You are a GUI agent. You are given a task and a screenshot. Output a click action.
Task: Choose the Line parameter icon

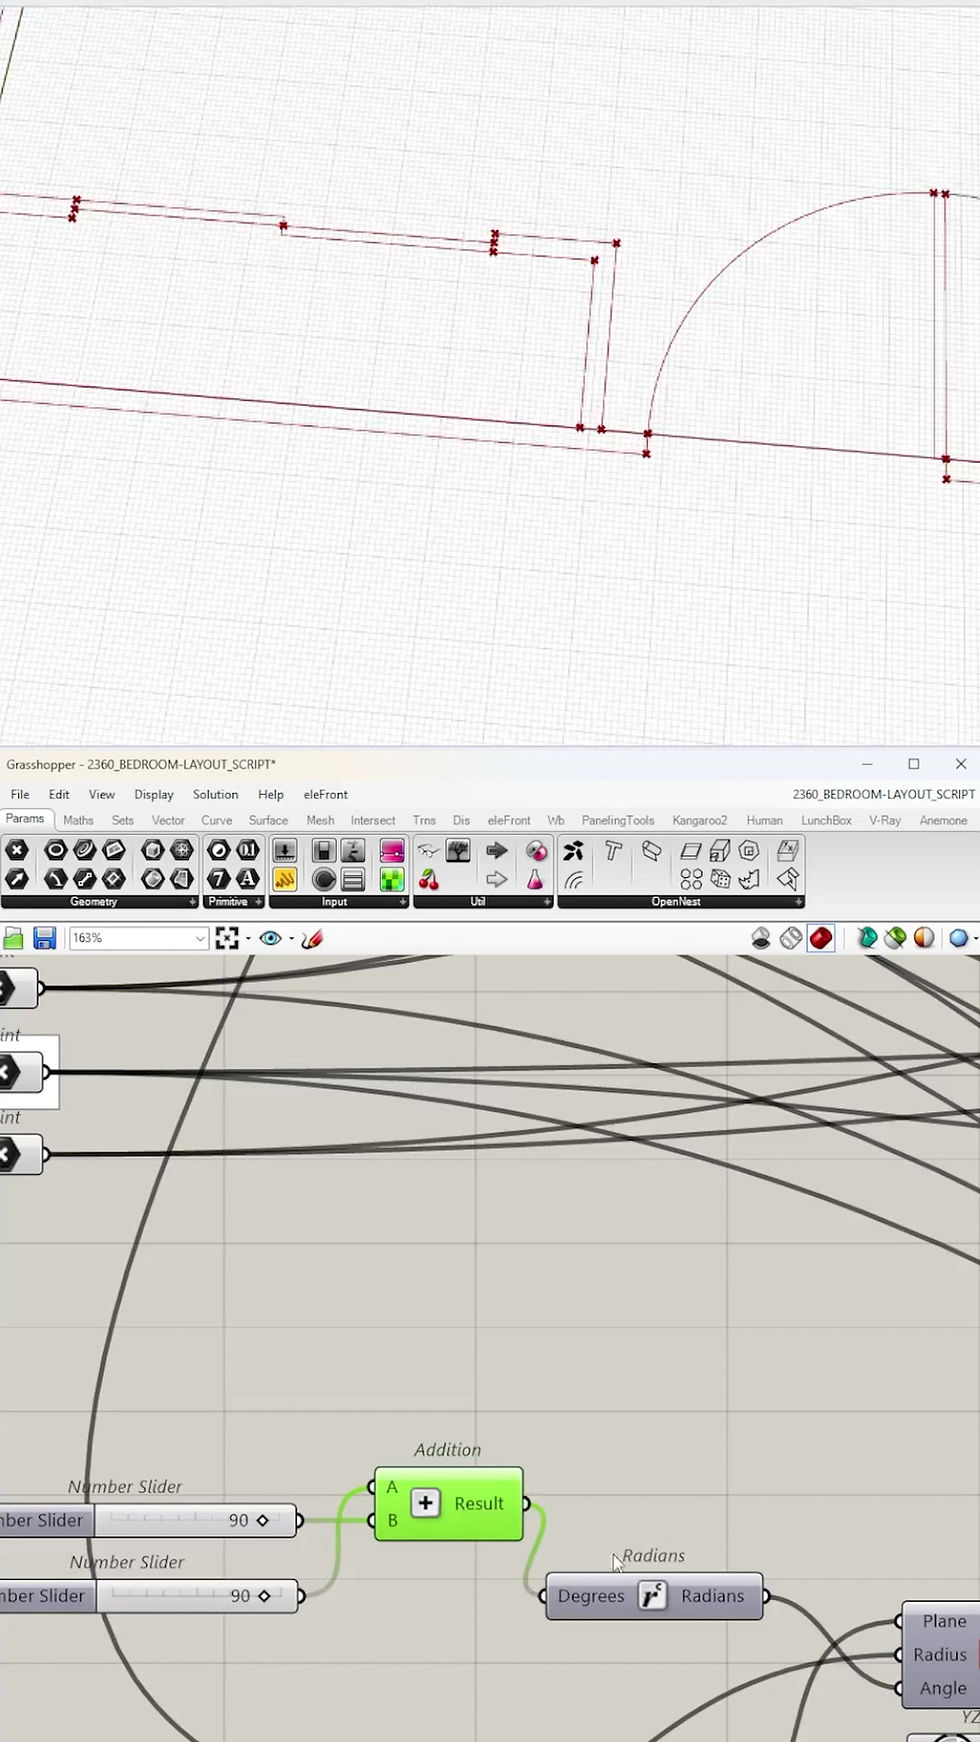(x=85, y=879)
